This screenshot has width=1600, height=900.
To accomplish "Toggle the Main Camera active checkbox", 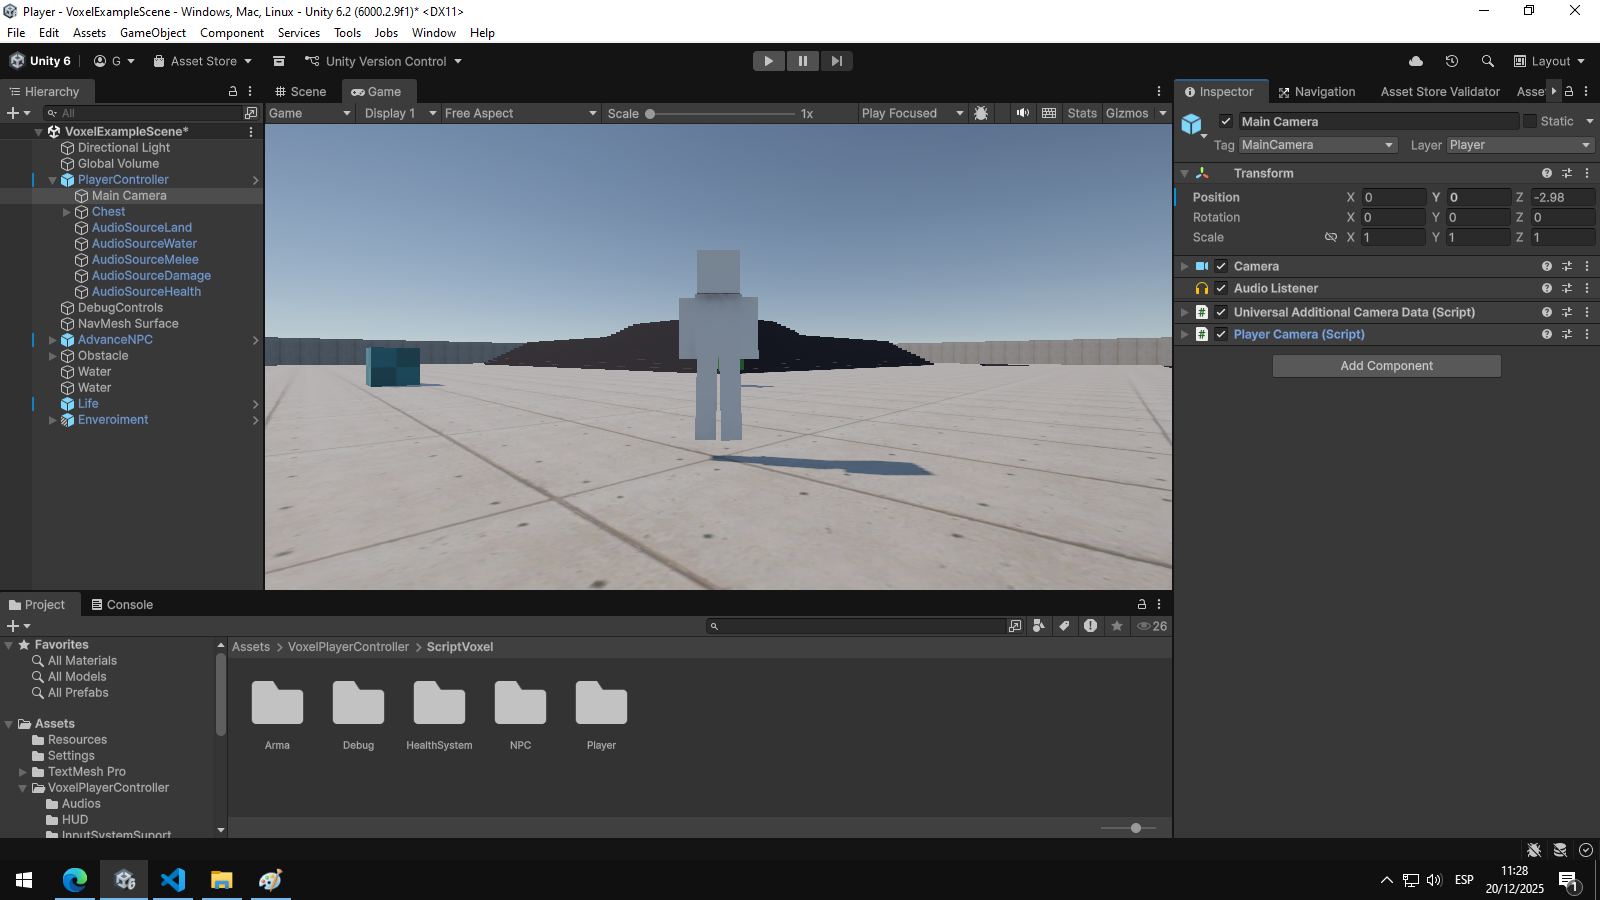I will (x=1226, y=121).
